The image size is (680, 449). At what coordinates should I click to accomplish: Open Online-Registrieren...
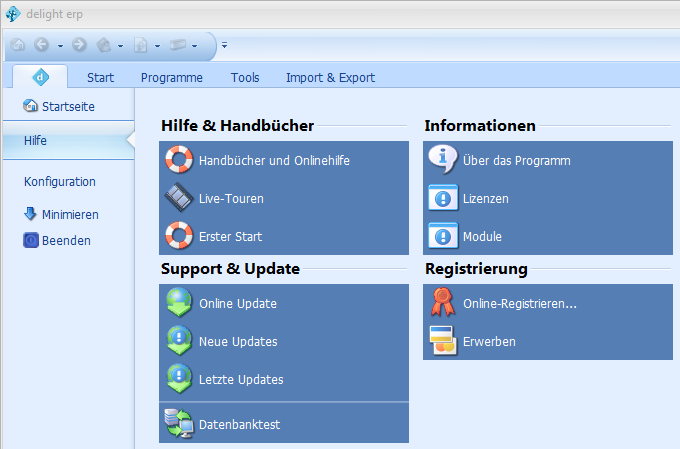548,303
